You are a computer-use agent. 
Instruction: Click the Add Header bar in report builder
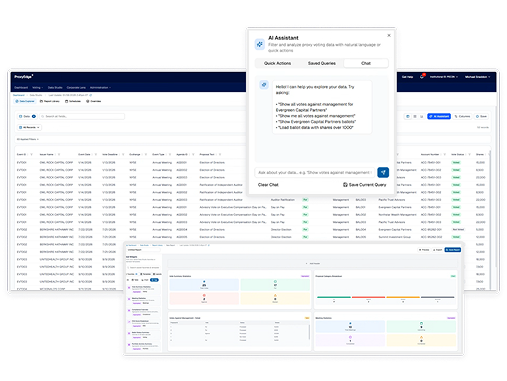click(x=312, y=264)
